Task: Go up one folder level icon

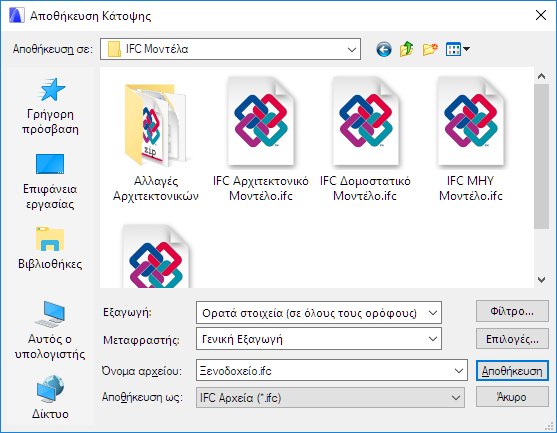Action: (x=406, y=49)
